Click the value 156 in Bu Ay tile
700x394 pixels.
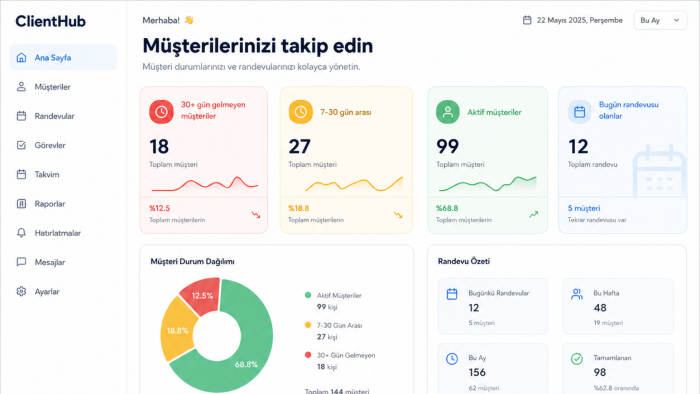477,372
